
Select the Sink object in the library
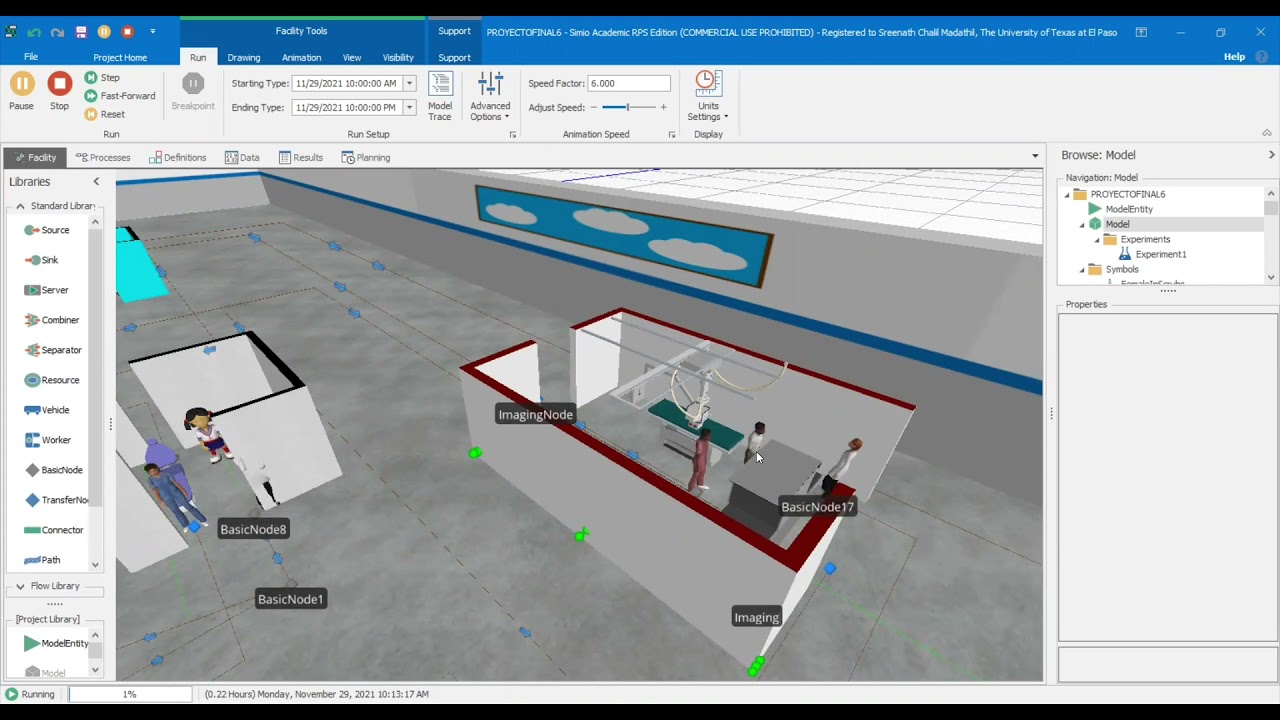click(x=41, y=260)
